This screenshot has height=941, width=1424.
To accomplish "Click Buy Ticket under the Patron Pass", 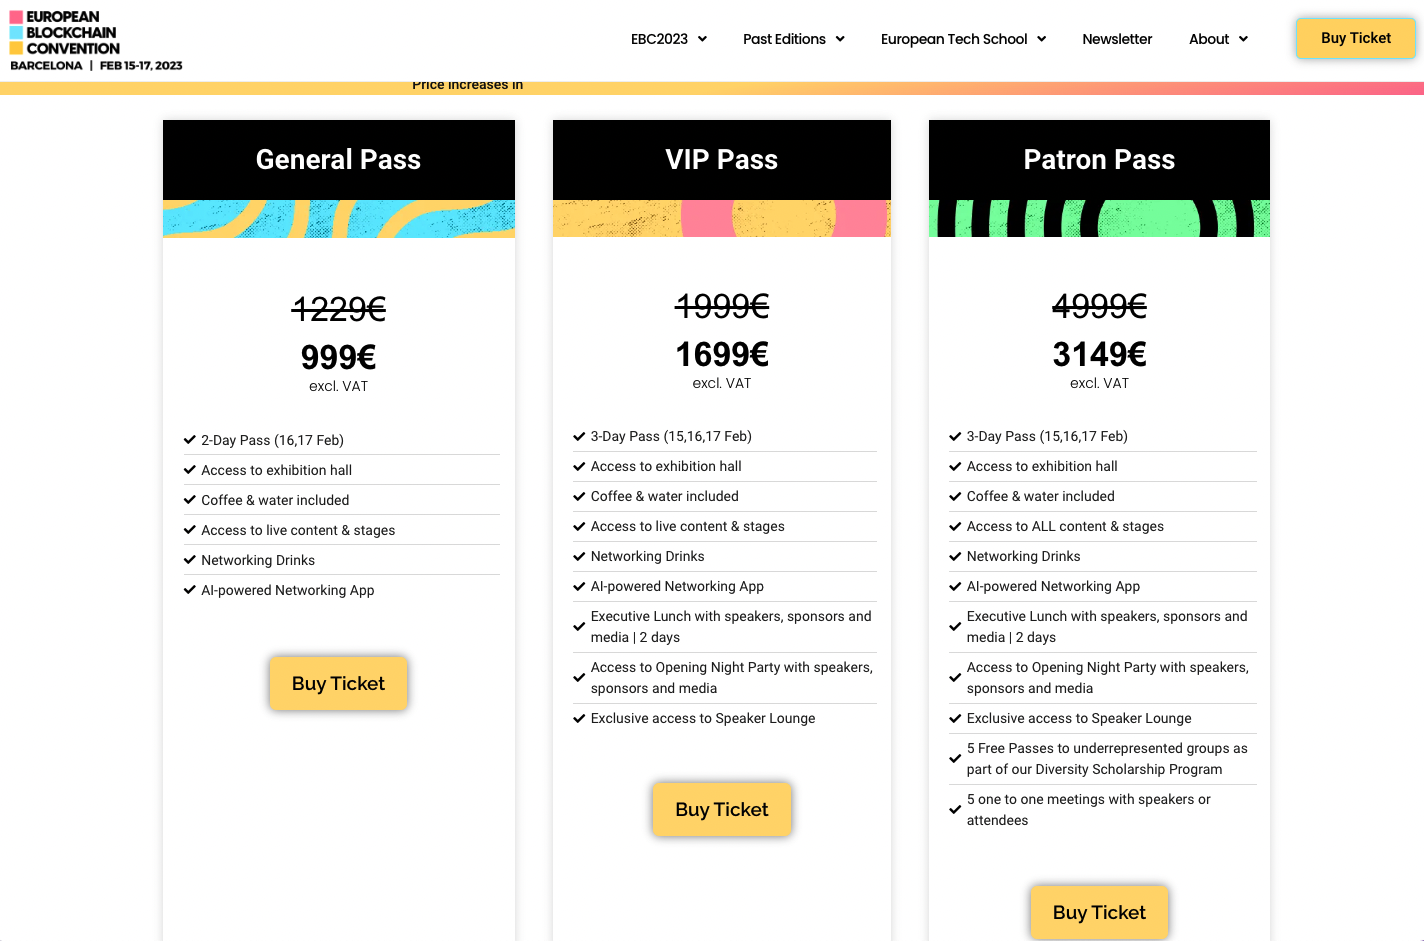I will click(x=1099, y=912).
